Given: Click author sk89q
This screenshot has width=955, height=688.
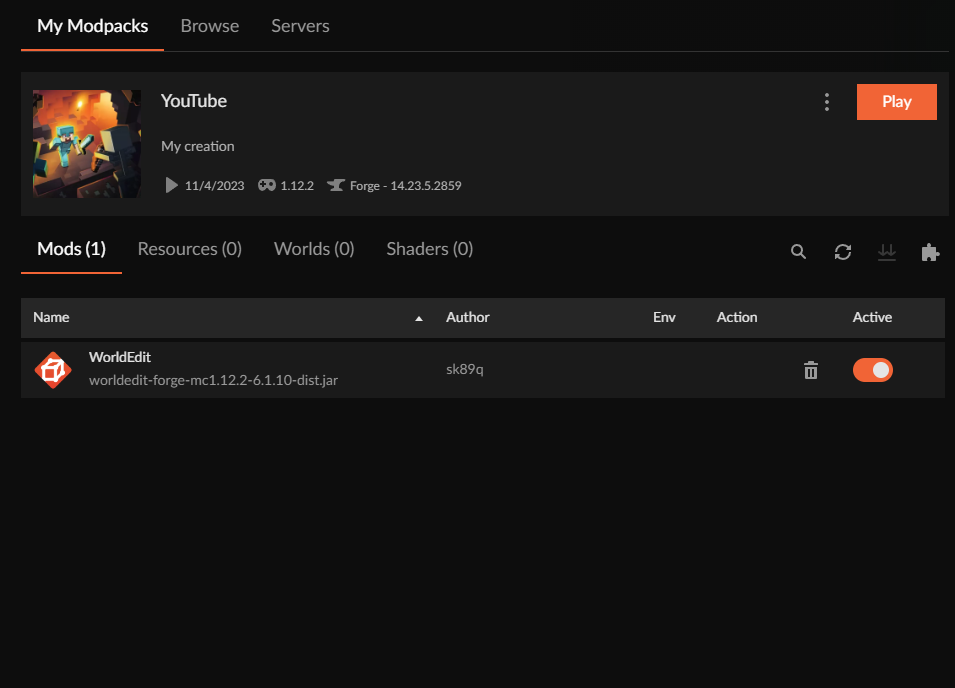Looking at the screenshot, I should [x=464, y=369].
